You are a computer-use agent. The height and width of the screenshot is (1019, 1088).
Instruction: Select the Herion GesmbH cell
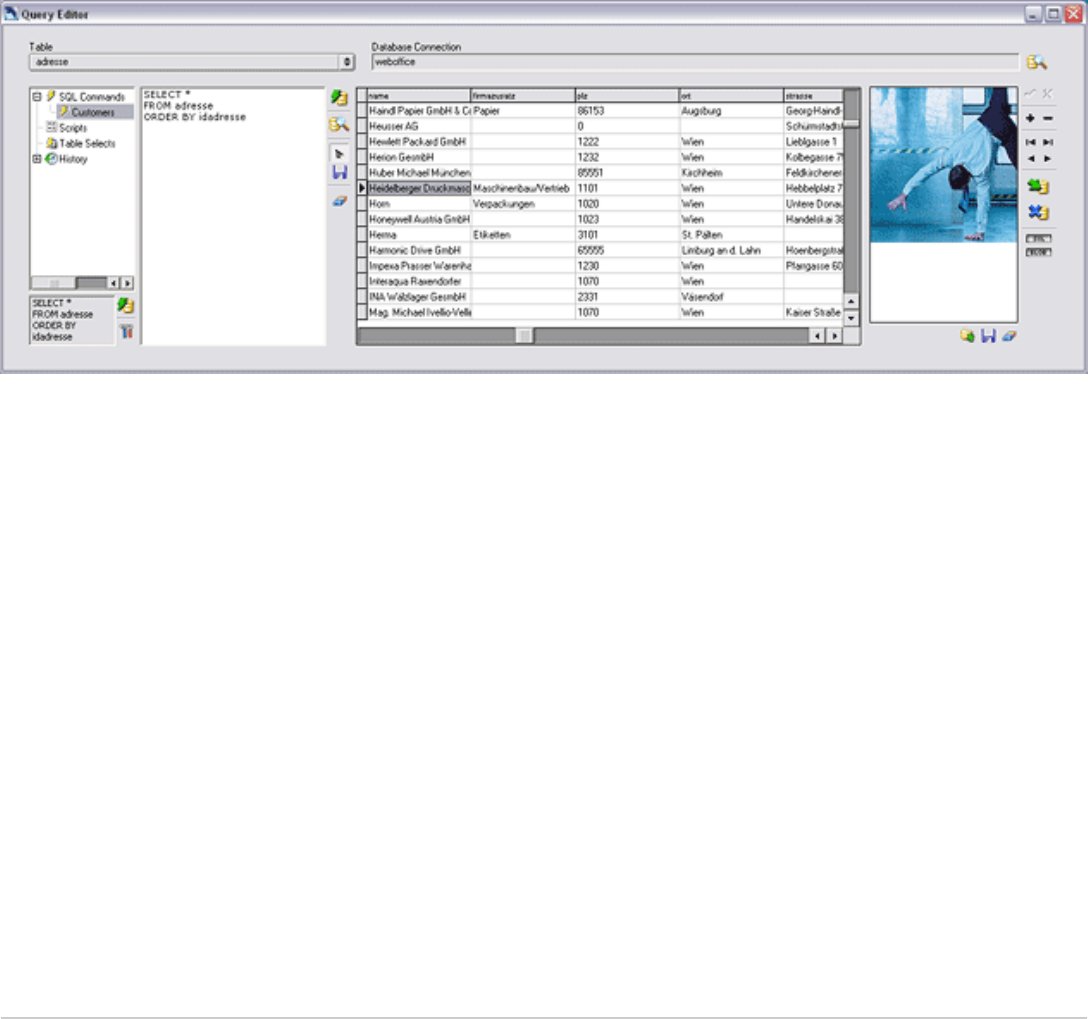419,157
